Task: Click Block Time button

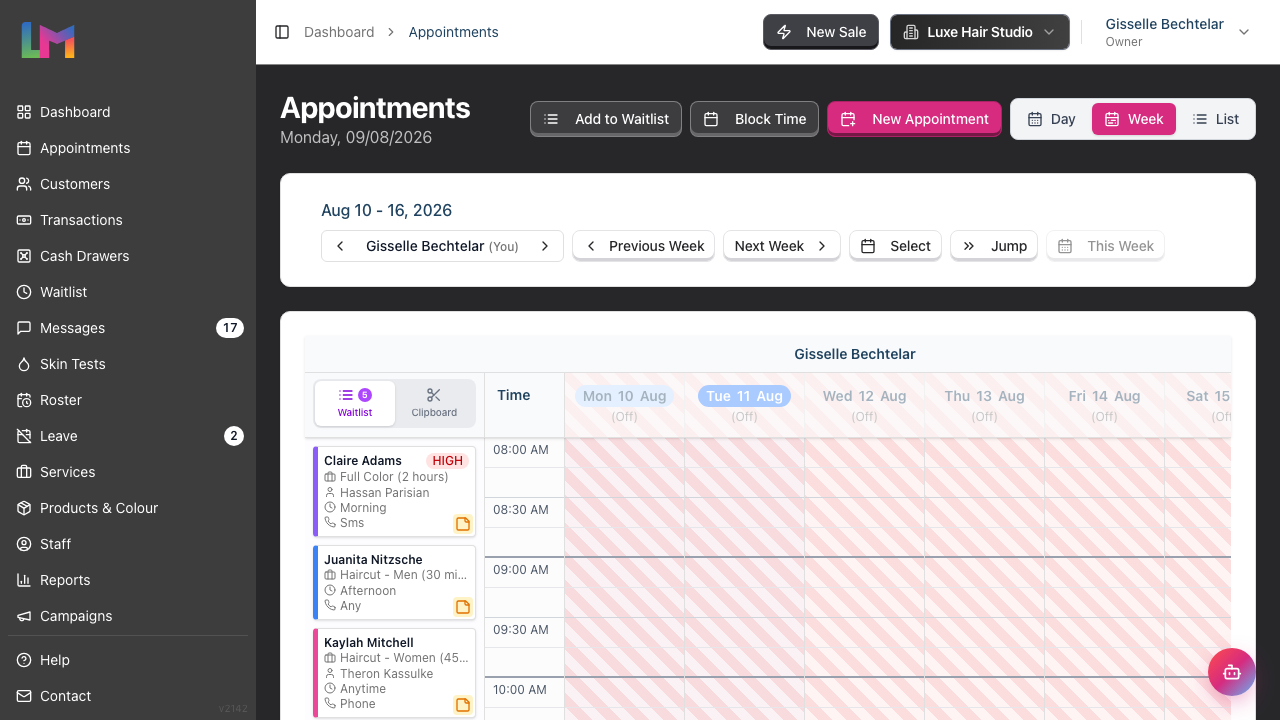Action: click(x=754, y=119)
